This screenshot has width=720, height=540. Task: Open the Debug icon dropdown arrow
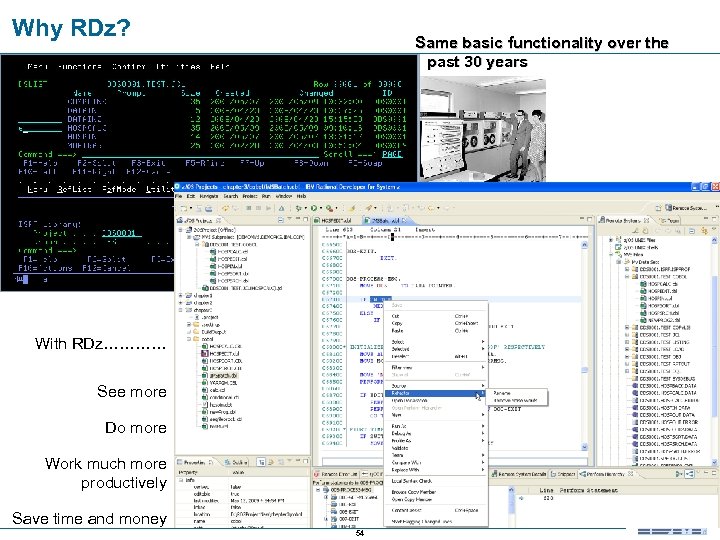tap(305, 208)
